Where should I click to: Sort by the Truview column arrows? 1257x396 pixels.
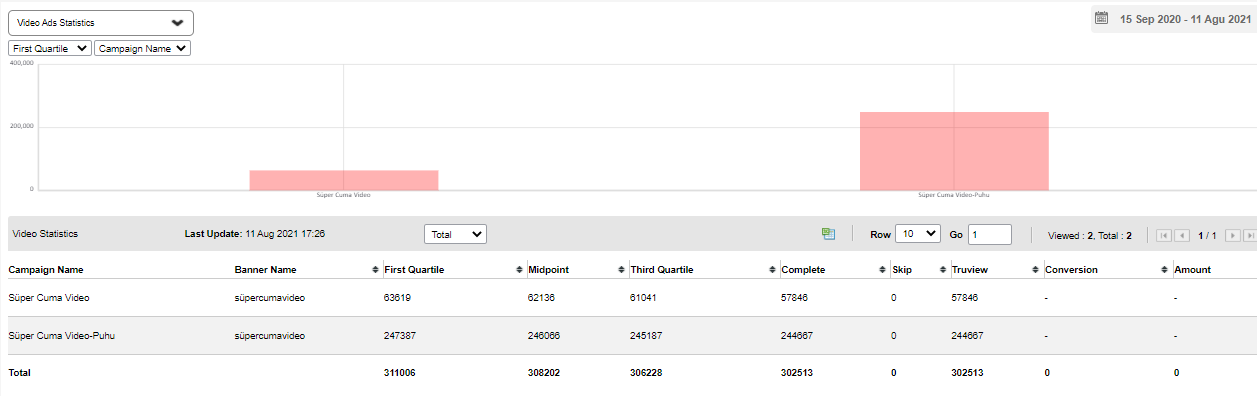1035,270
